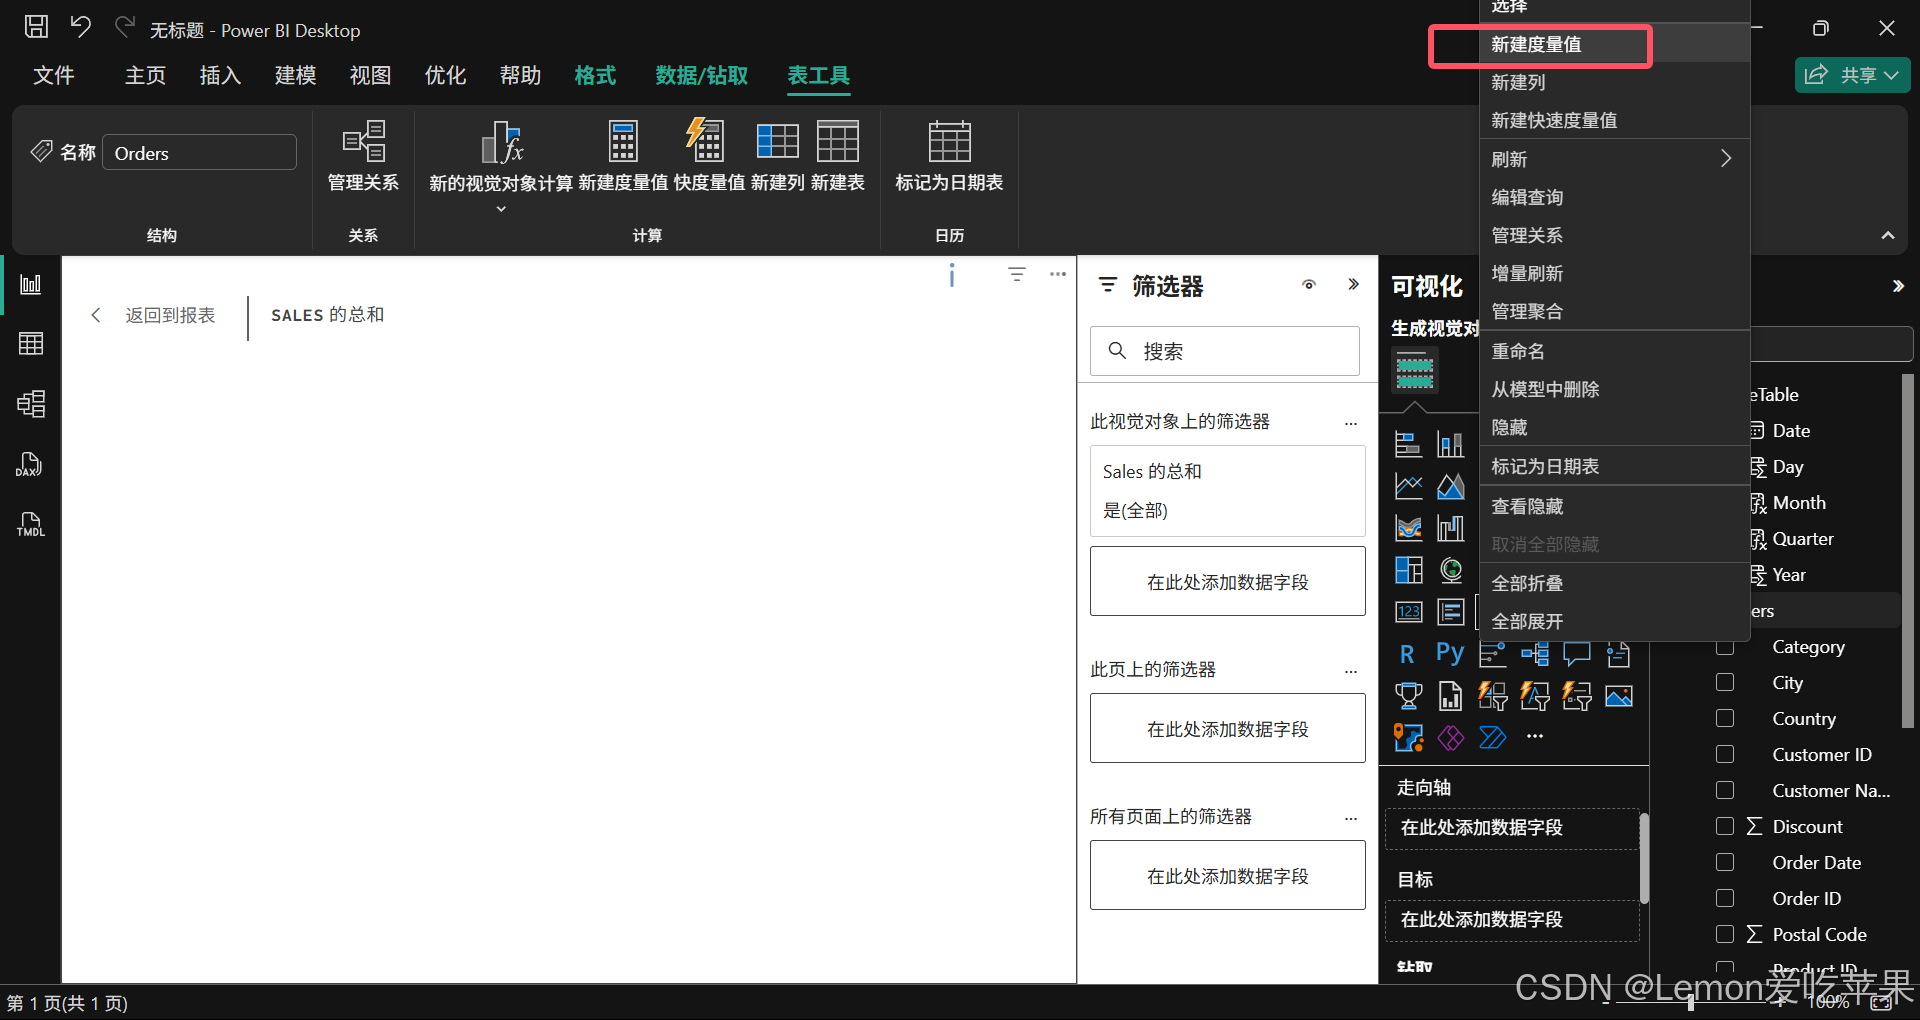This screenshot has width=1920, height=1020.
Task: Choose 新建度量值 from context menu
Action: coord(1614,44)
